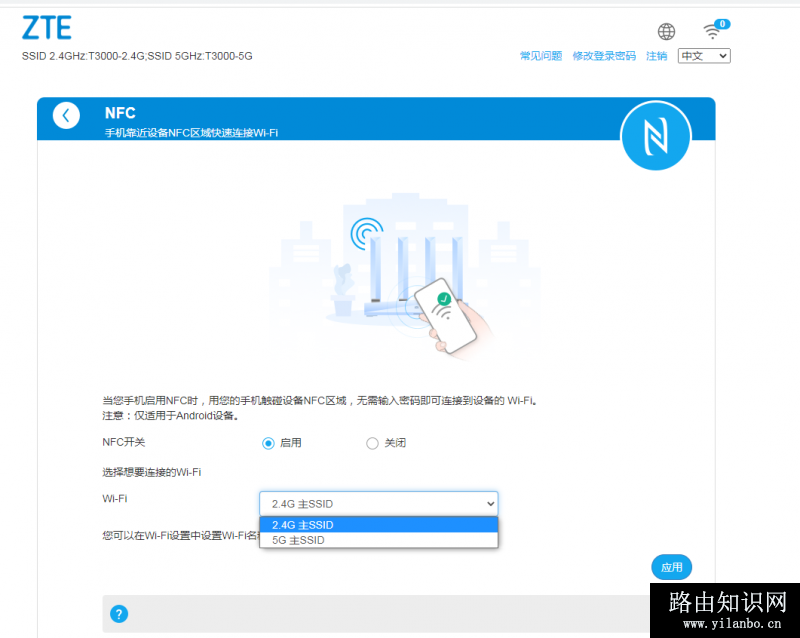Click the 应用 apply button

[671, 567]
